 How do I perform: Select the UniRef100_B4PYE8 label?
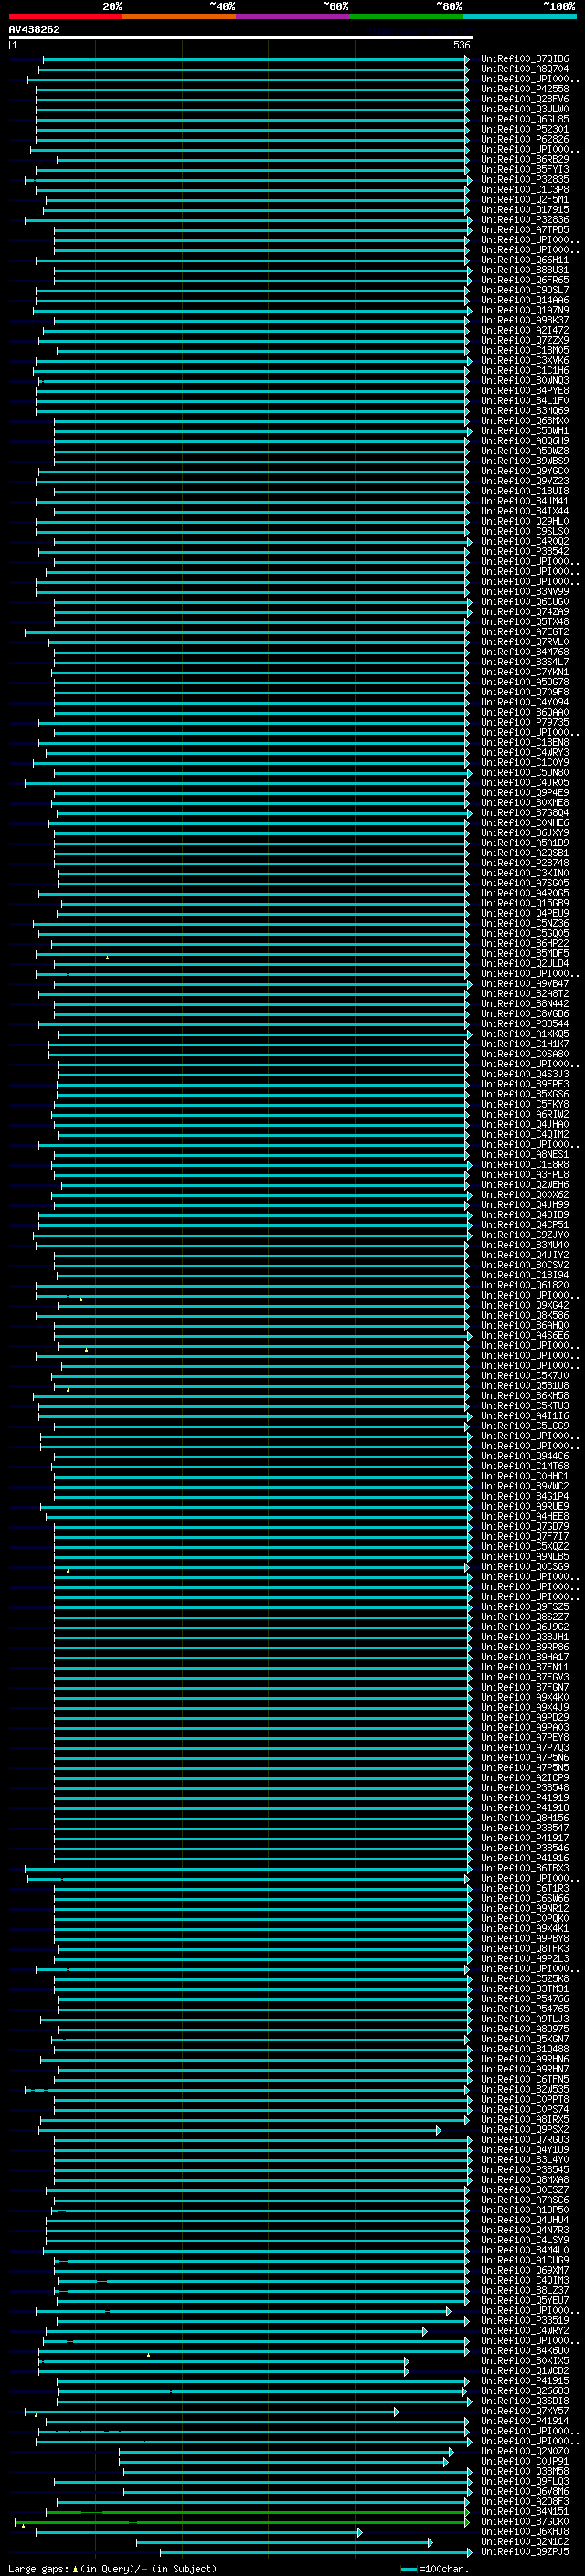(x=525, y=391)
